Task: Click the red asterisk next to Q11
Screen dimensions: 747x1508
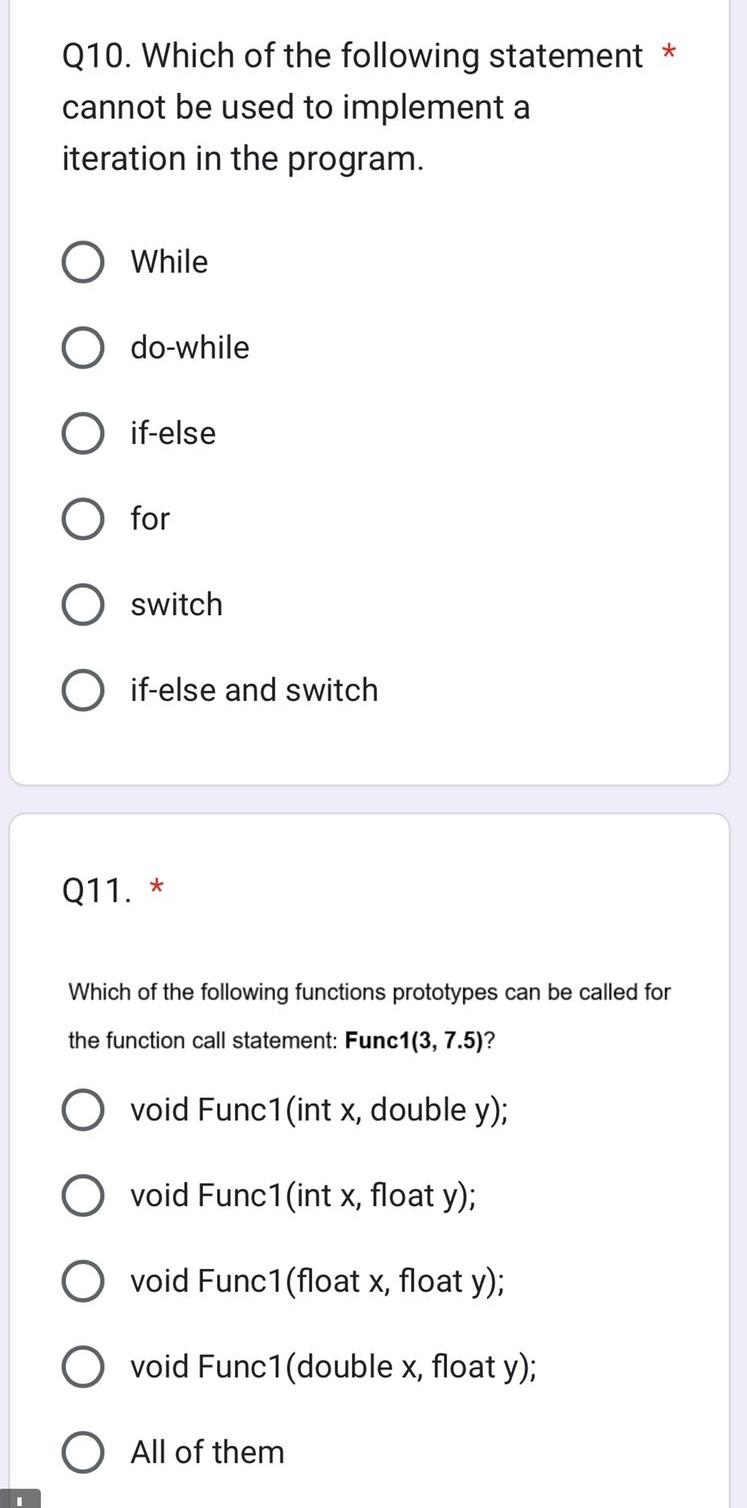Action: (x=157, y=886)
